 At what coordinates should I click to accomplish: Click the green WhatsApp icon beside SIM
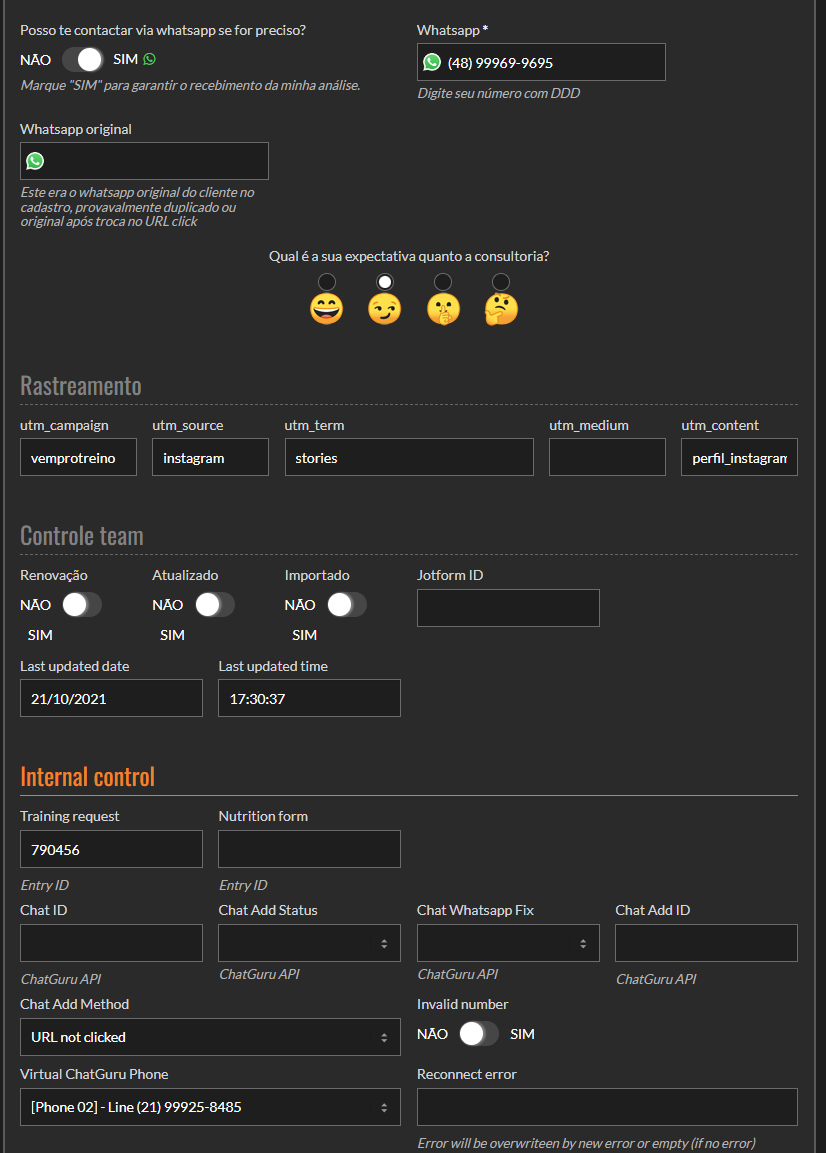149,59
